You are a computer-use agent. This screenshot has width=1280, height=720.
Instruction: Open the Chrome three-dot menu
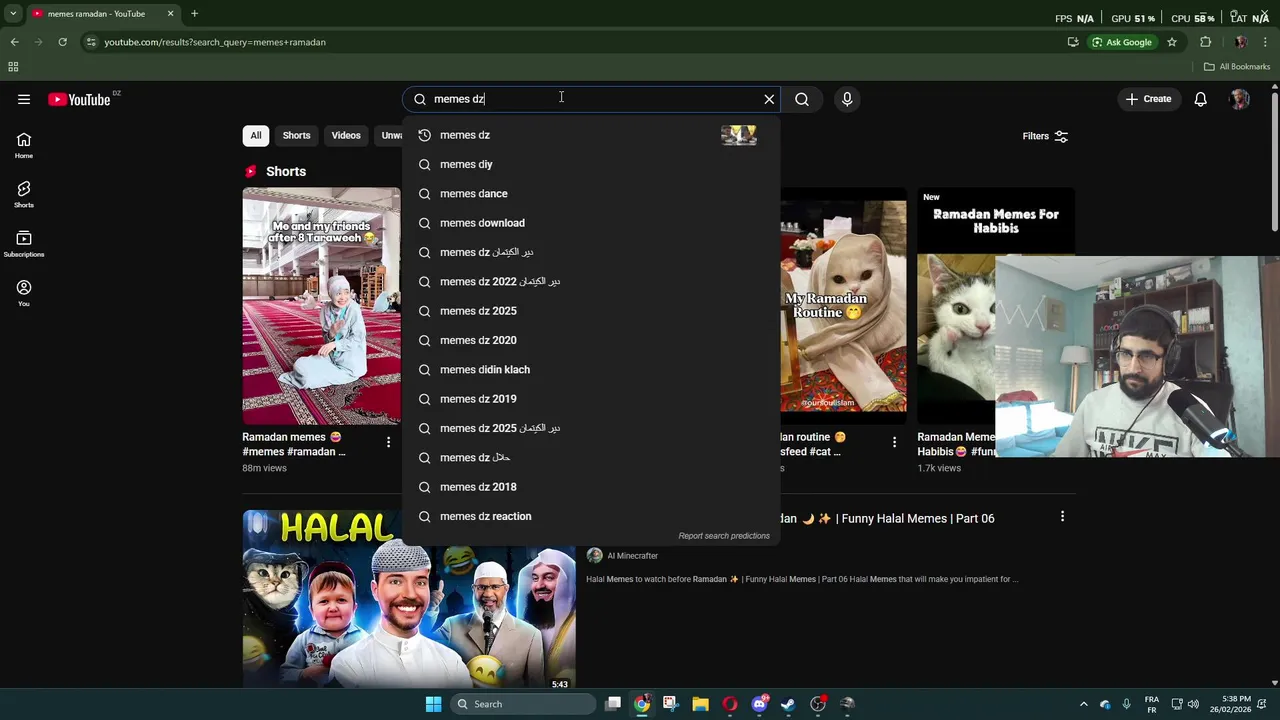coord(1266,42)
